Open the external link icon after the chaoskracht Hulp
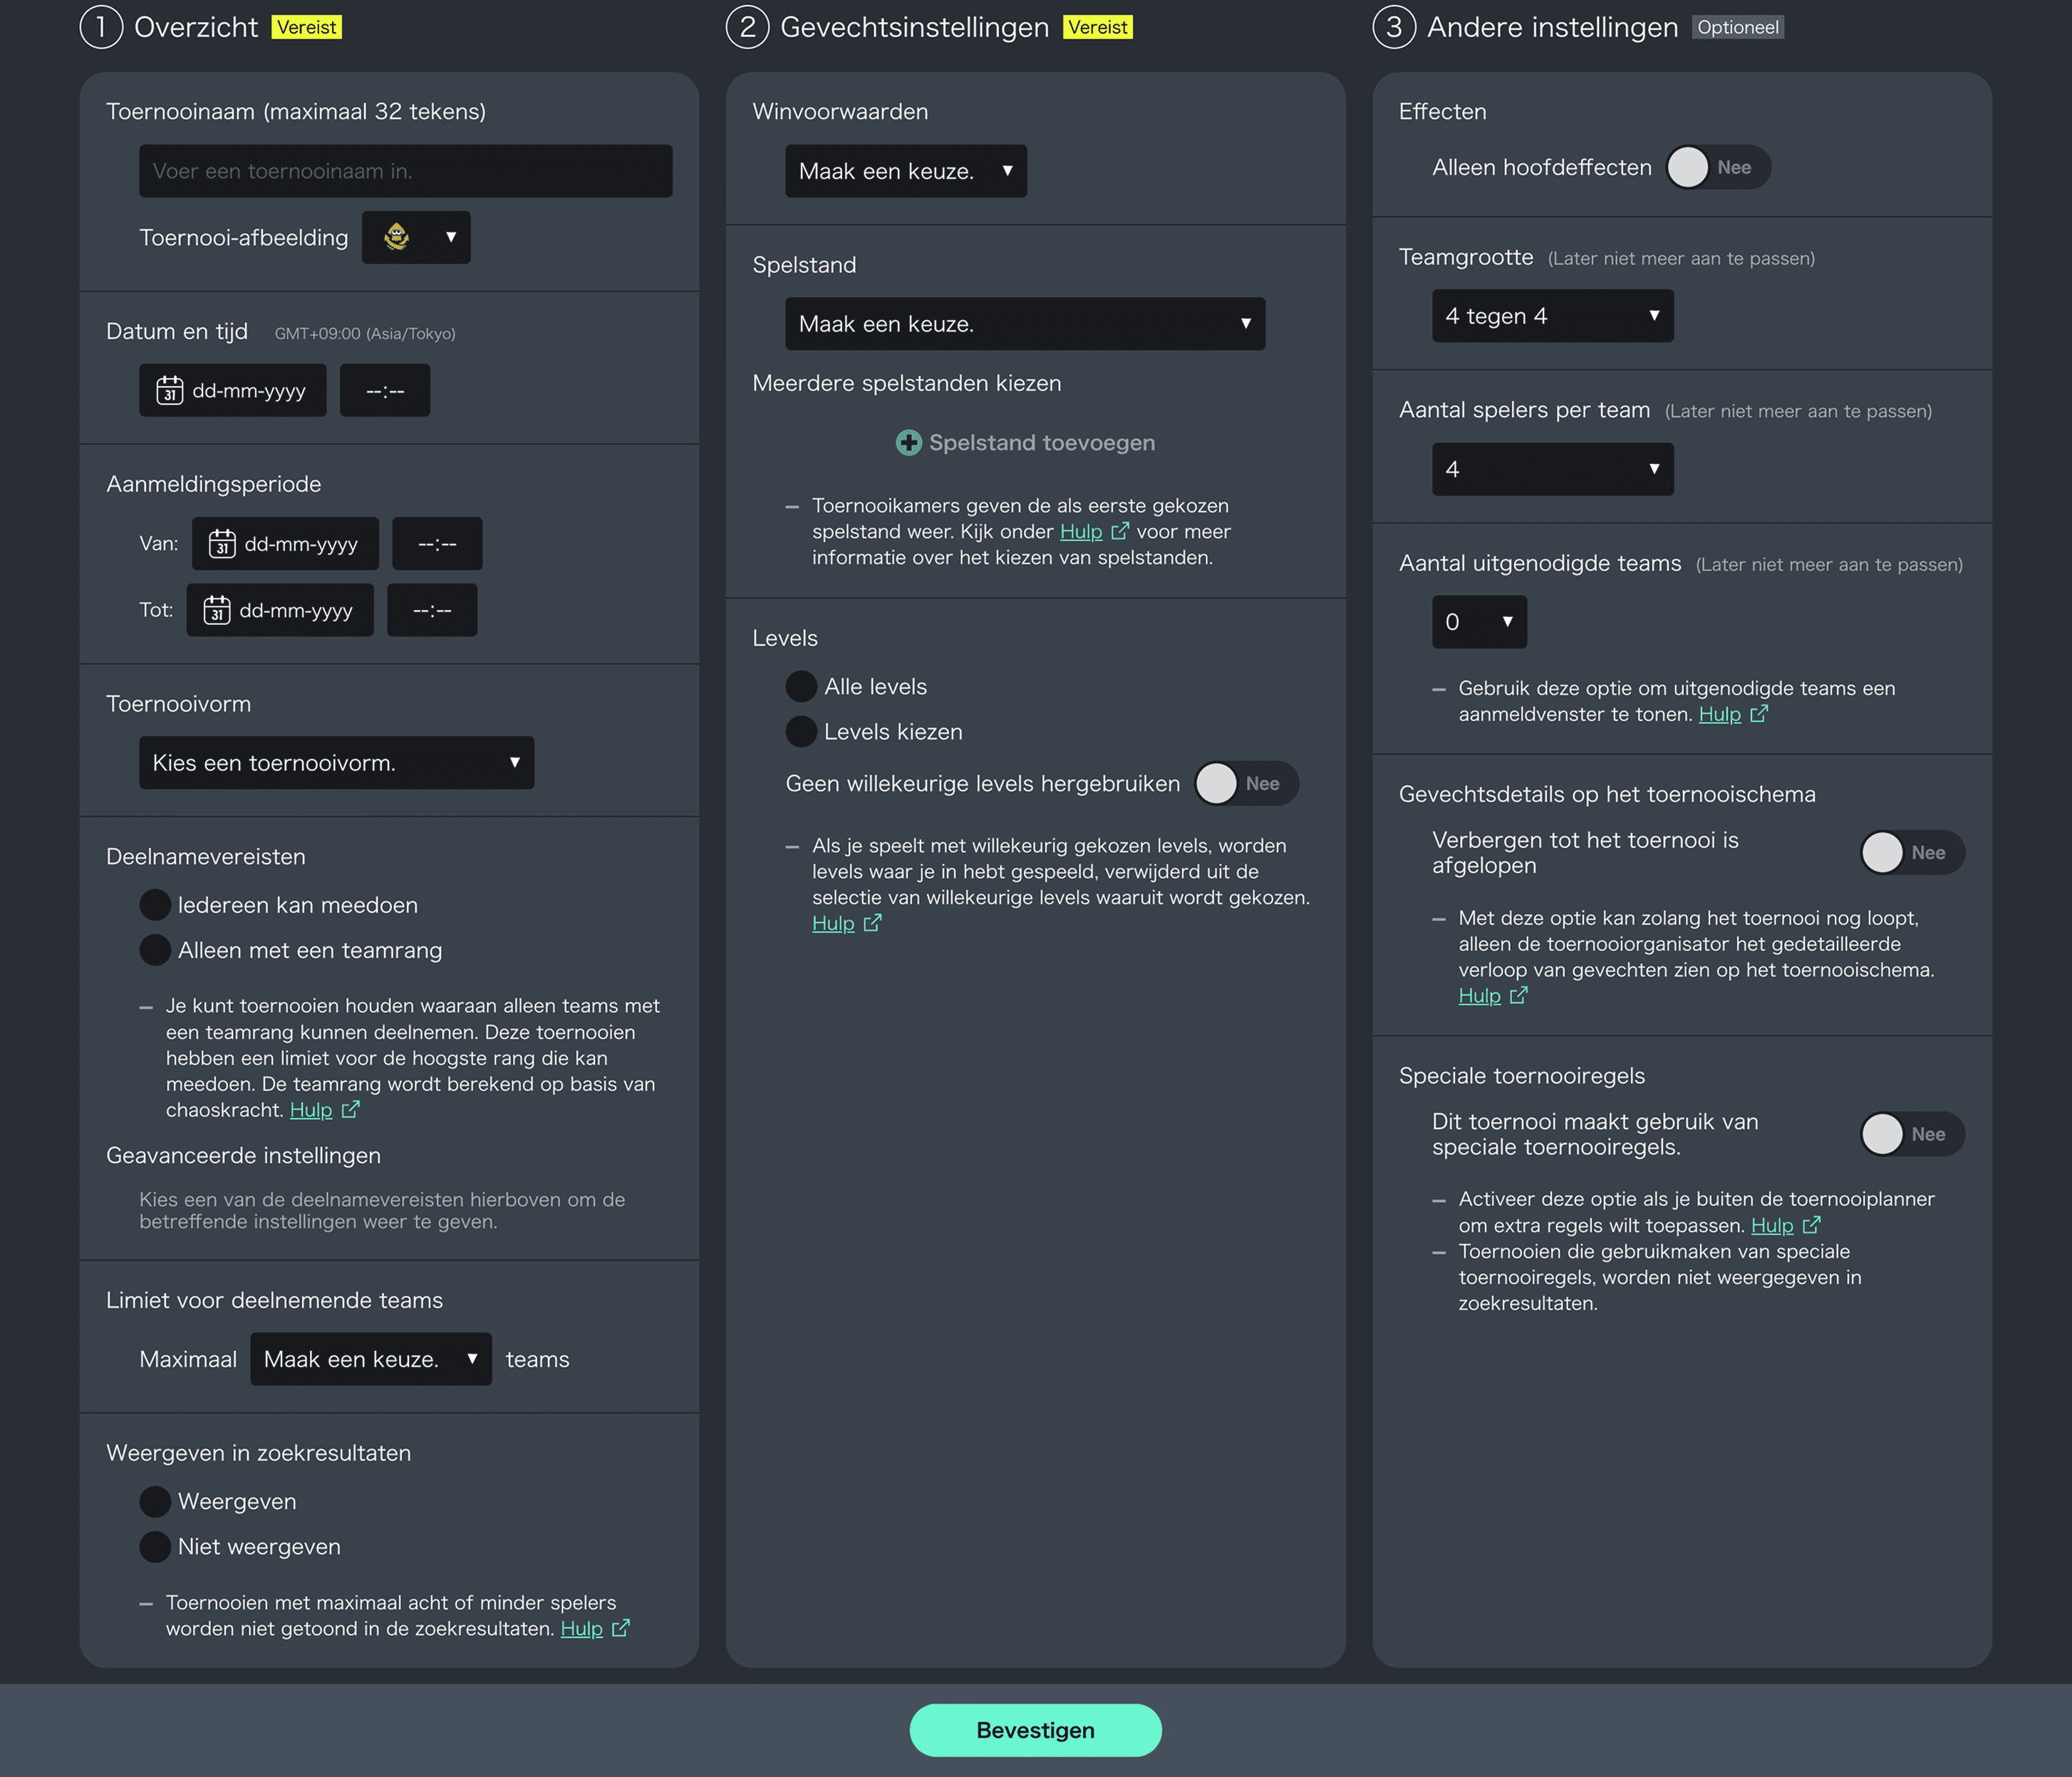 (350, 1109)
